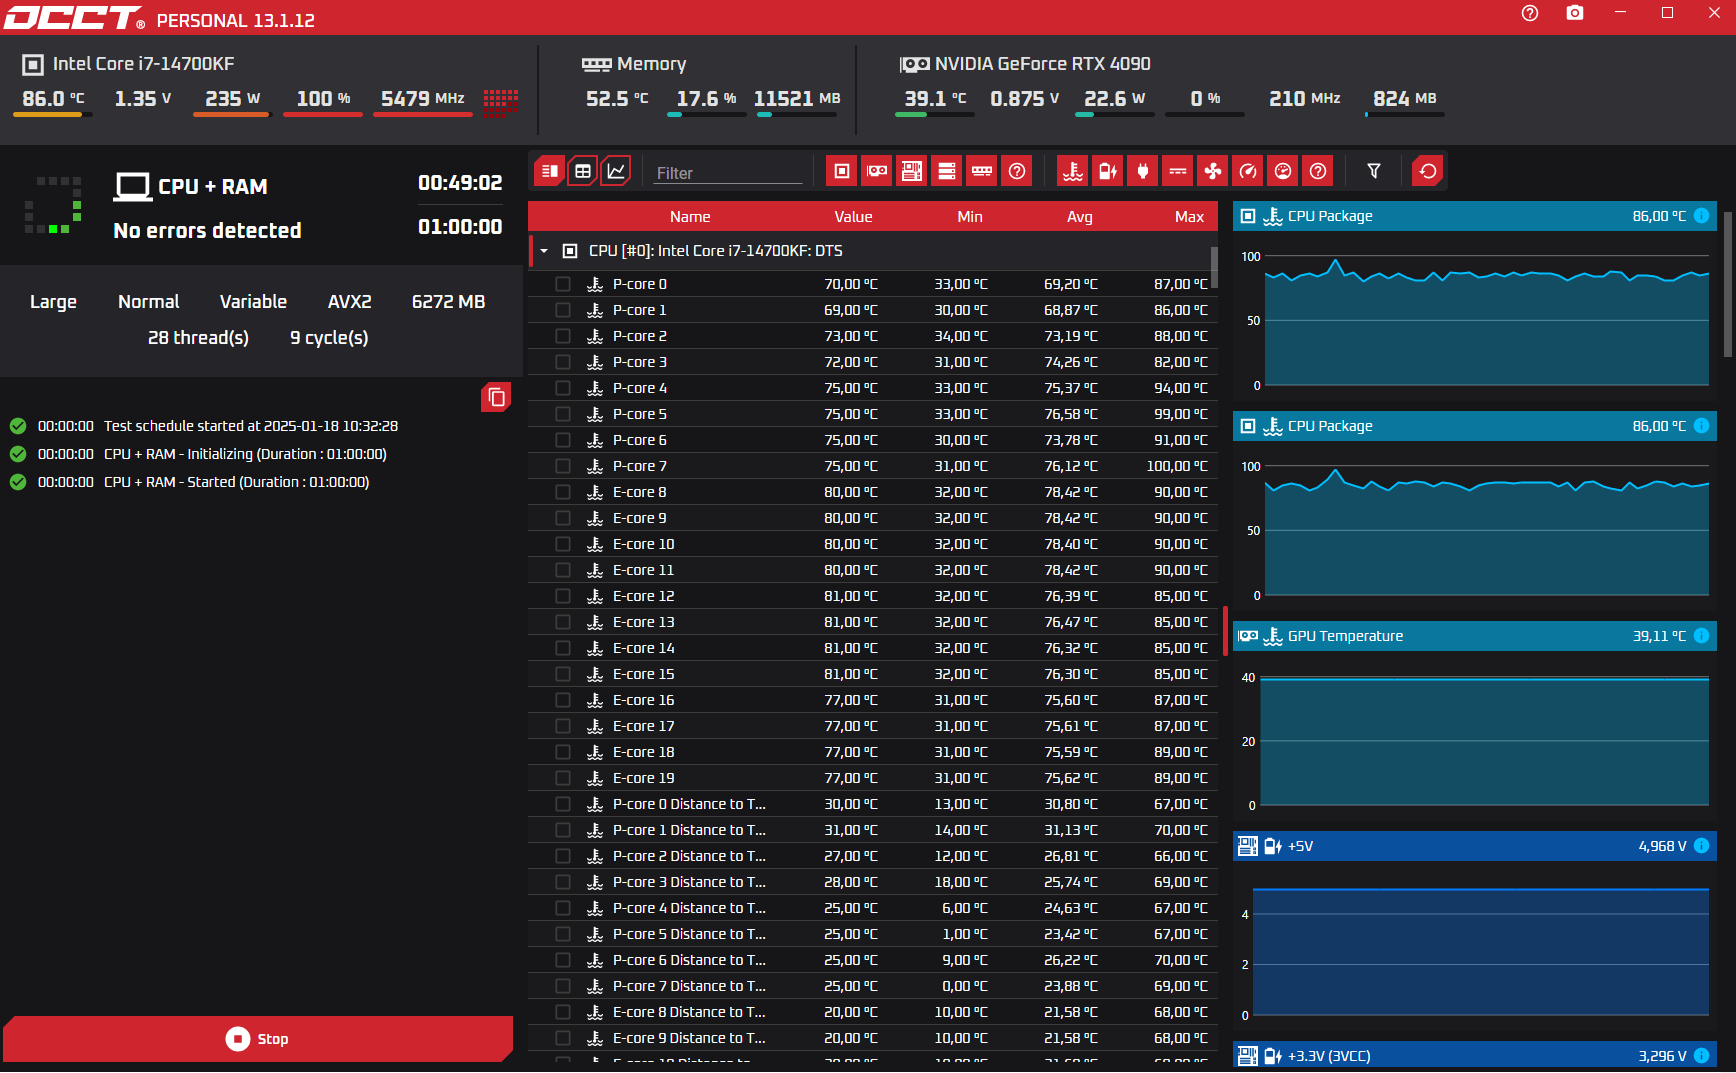This screenshot has width=1736, height=1073.
Task: Copy the test log with clipboard icon
Action: (496, 397)
